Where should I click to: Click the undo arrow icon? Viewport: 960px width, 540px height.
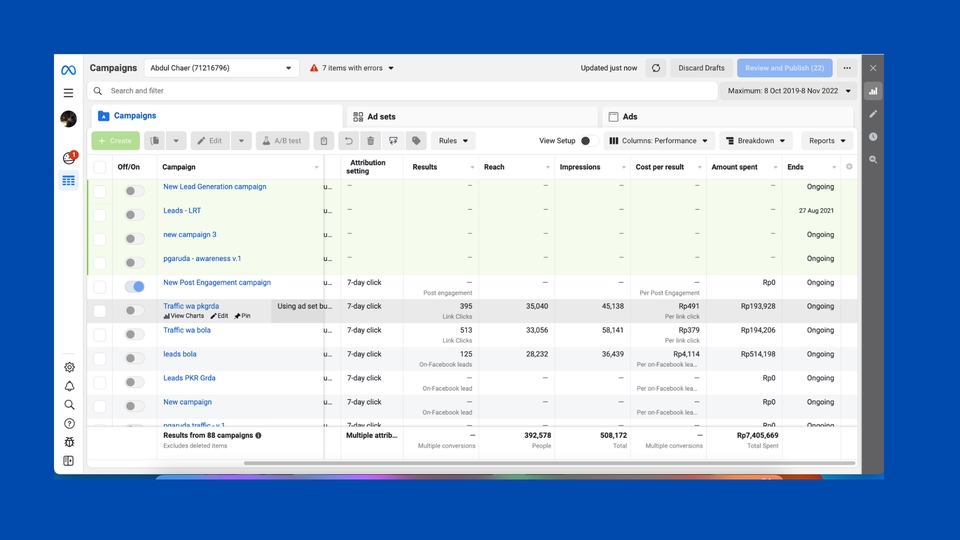(348, 141)
